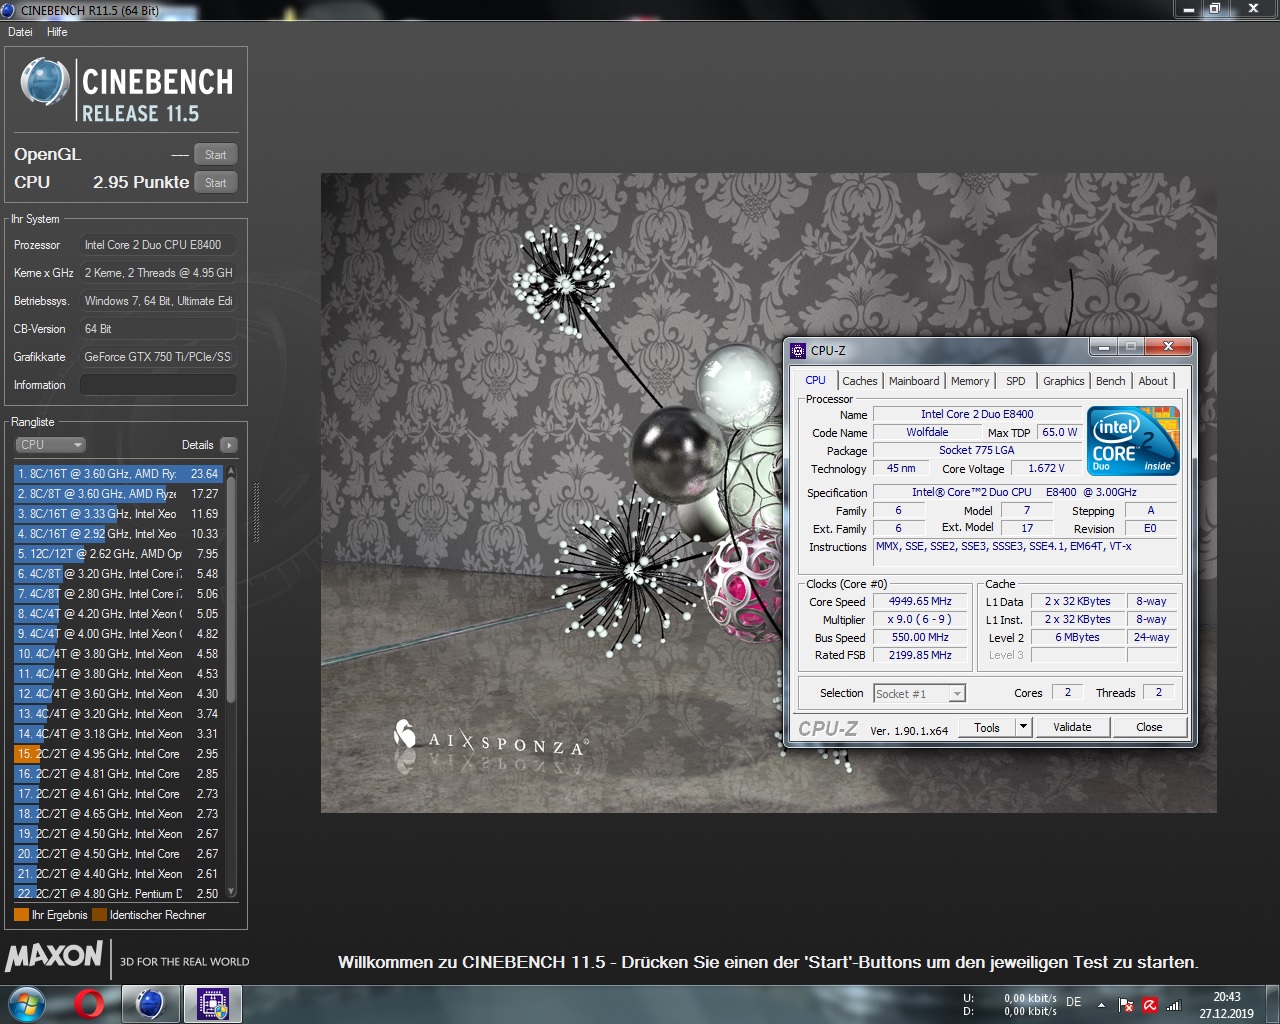Launch the Opera browser from the taskbar

coord(89,1004)
